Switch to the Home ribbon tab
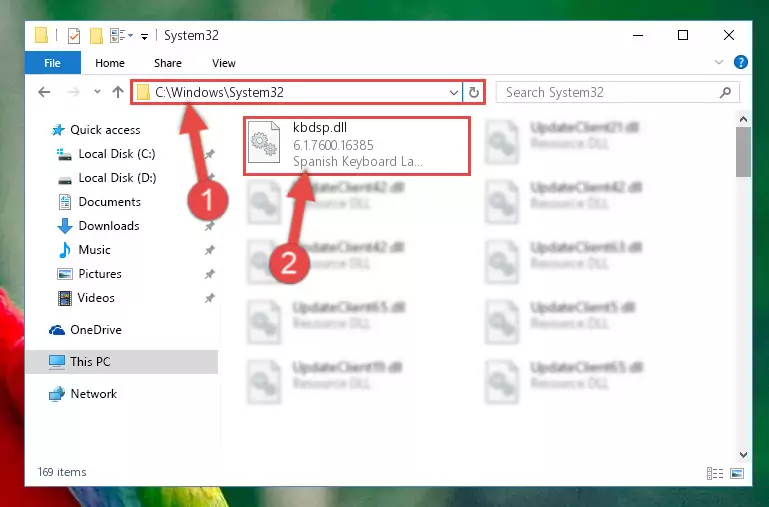This screenshot has width=769, height=507. (110, 63)
